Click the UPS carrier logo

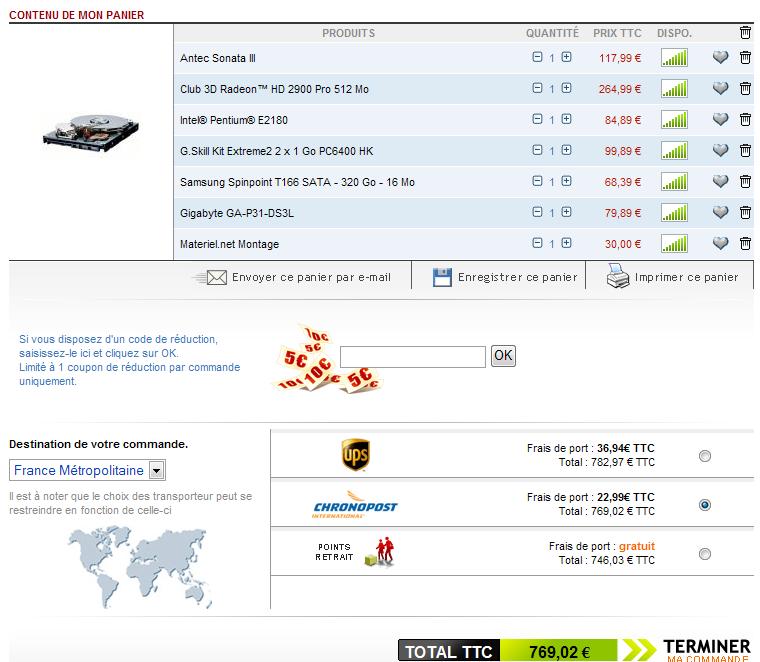click(356, 455)
